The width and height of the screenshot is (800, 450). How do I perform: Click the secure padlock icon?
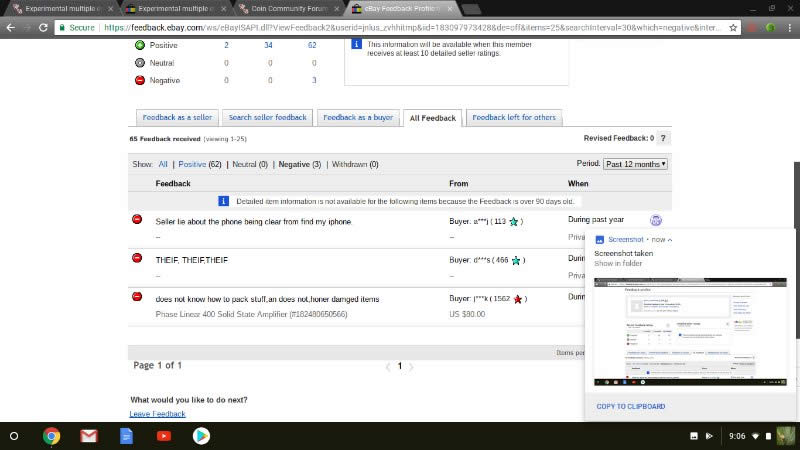coord(62,28)
